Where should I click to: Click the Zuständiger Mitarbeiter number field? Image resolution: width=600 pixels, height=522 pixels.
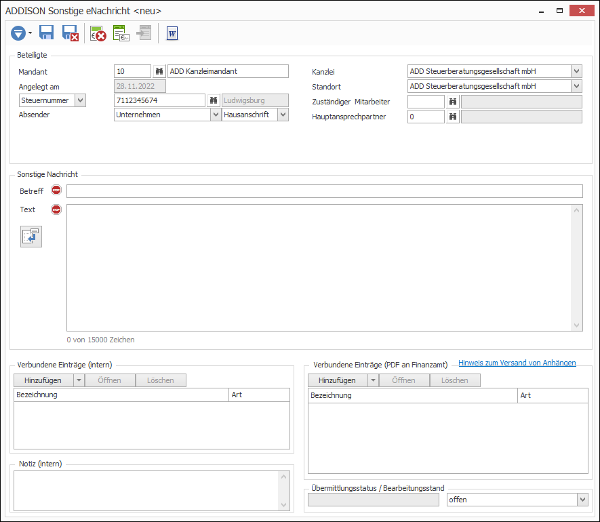426,102
